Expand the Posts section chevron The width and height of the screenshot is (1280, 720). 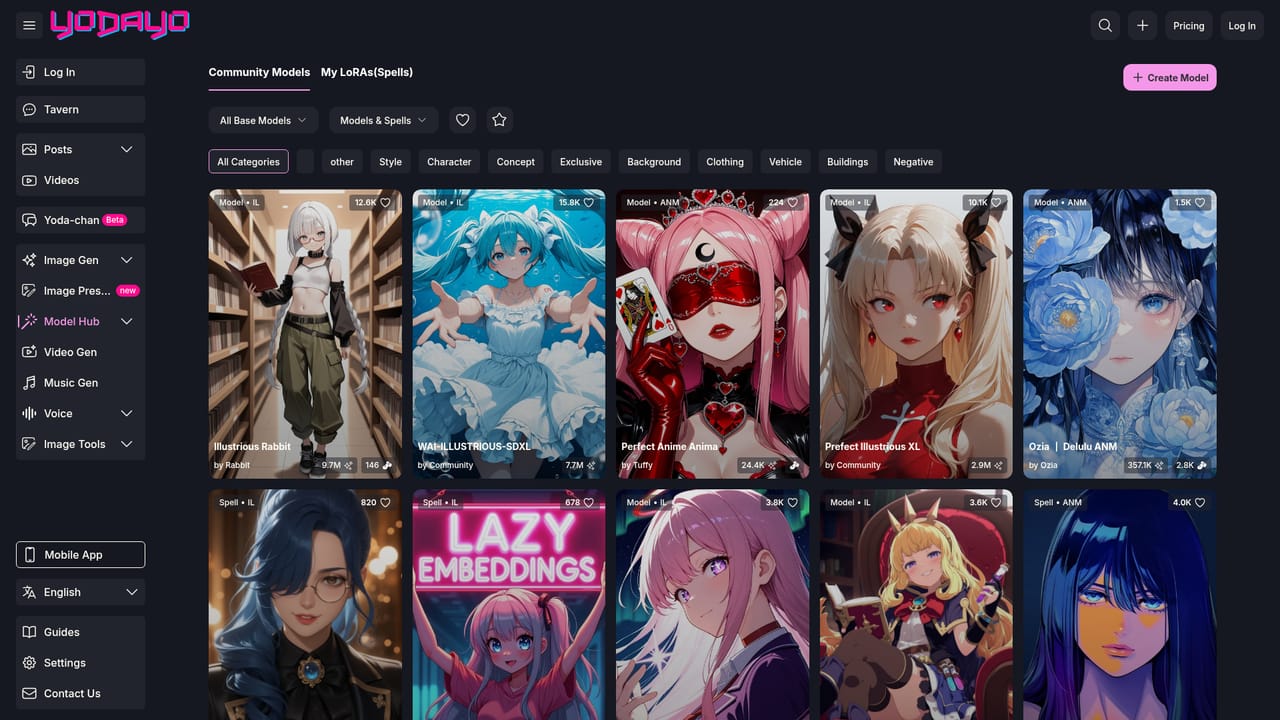pos(126,149)
